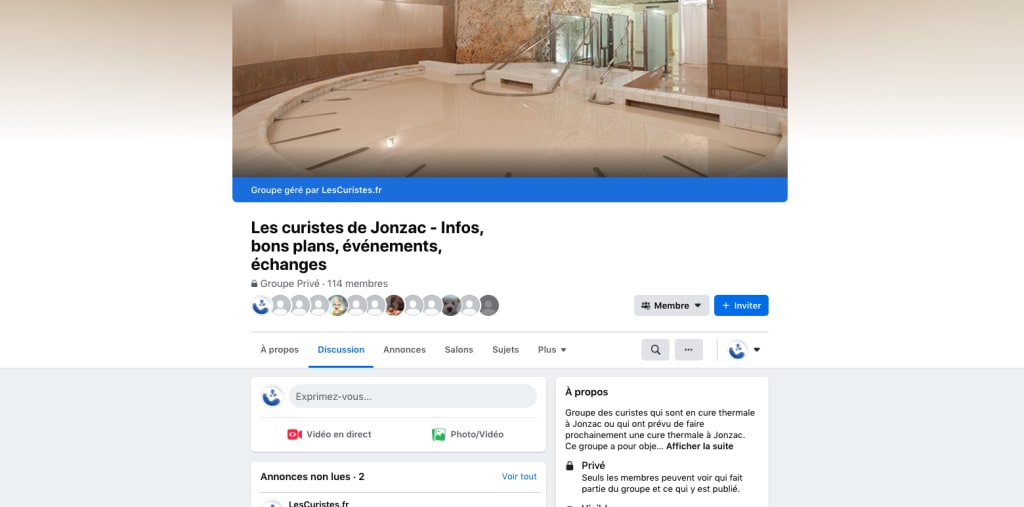Click the last dark grey member avatar
The height and width of the screenshot is (507, 1024).
(x=488, y=305)
